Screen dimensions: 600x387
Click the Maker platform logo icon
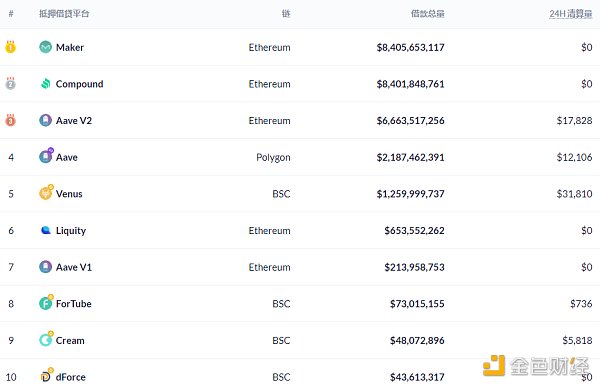[x=46, y=47]
